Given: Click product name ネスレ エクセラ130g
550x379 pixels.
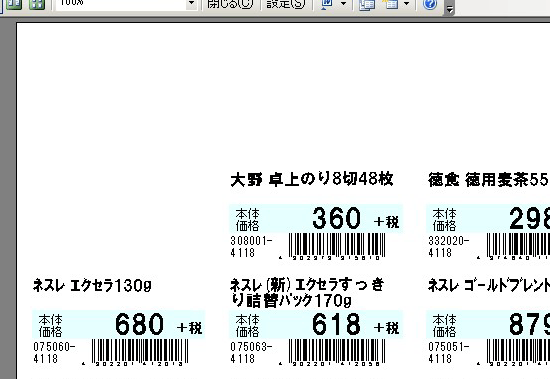Looking at the screenshot, I should [92, 286].
